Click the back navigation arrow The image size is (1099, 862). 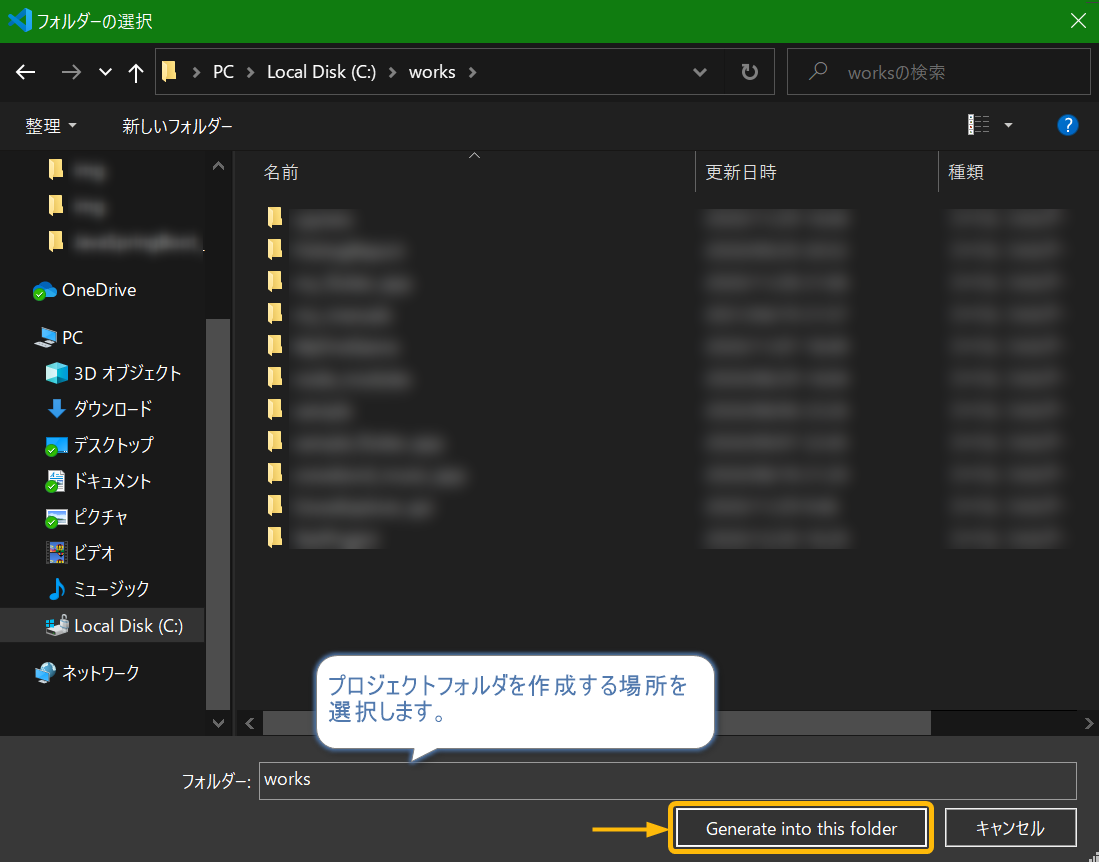click(26, 72)
